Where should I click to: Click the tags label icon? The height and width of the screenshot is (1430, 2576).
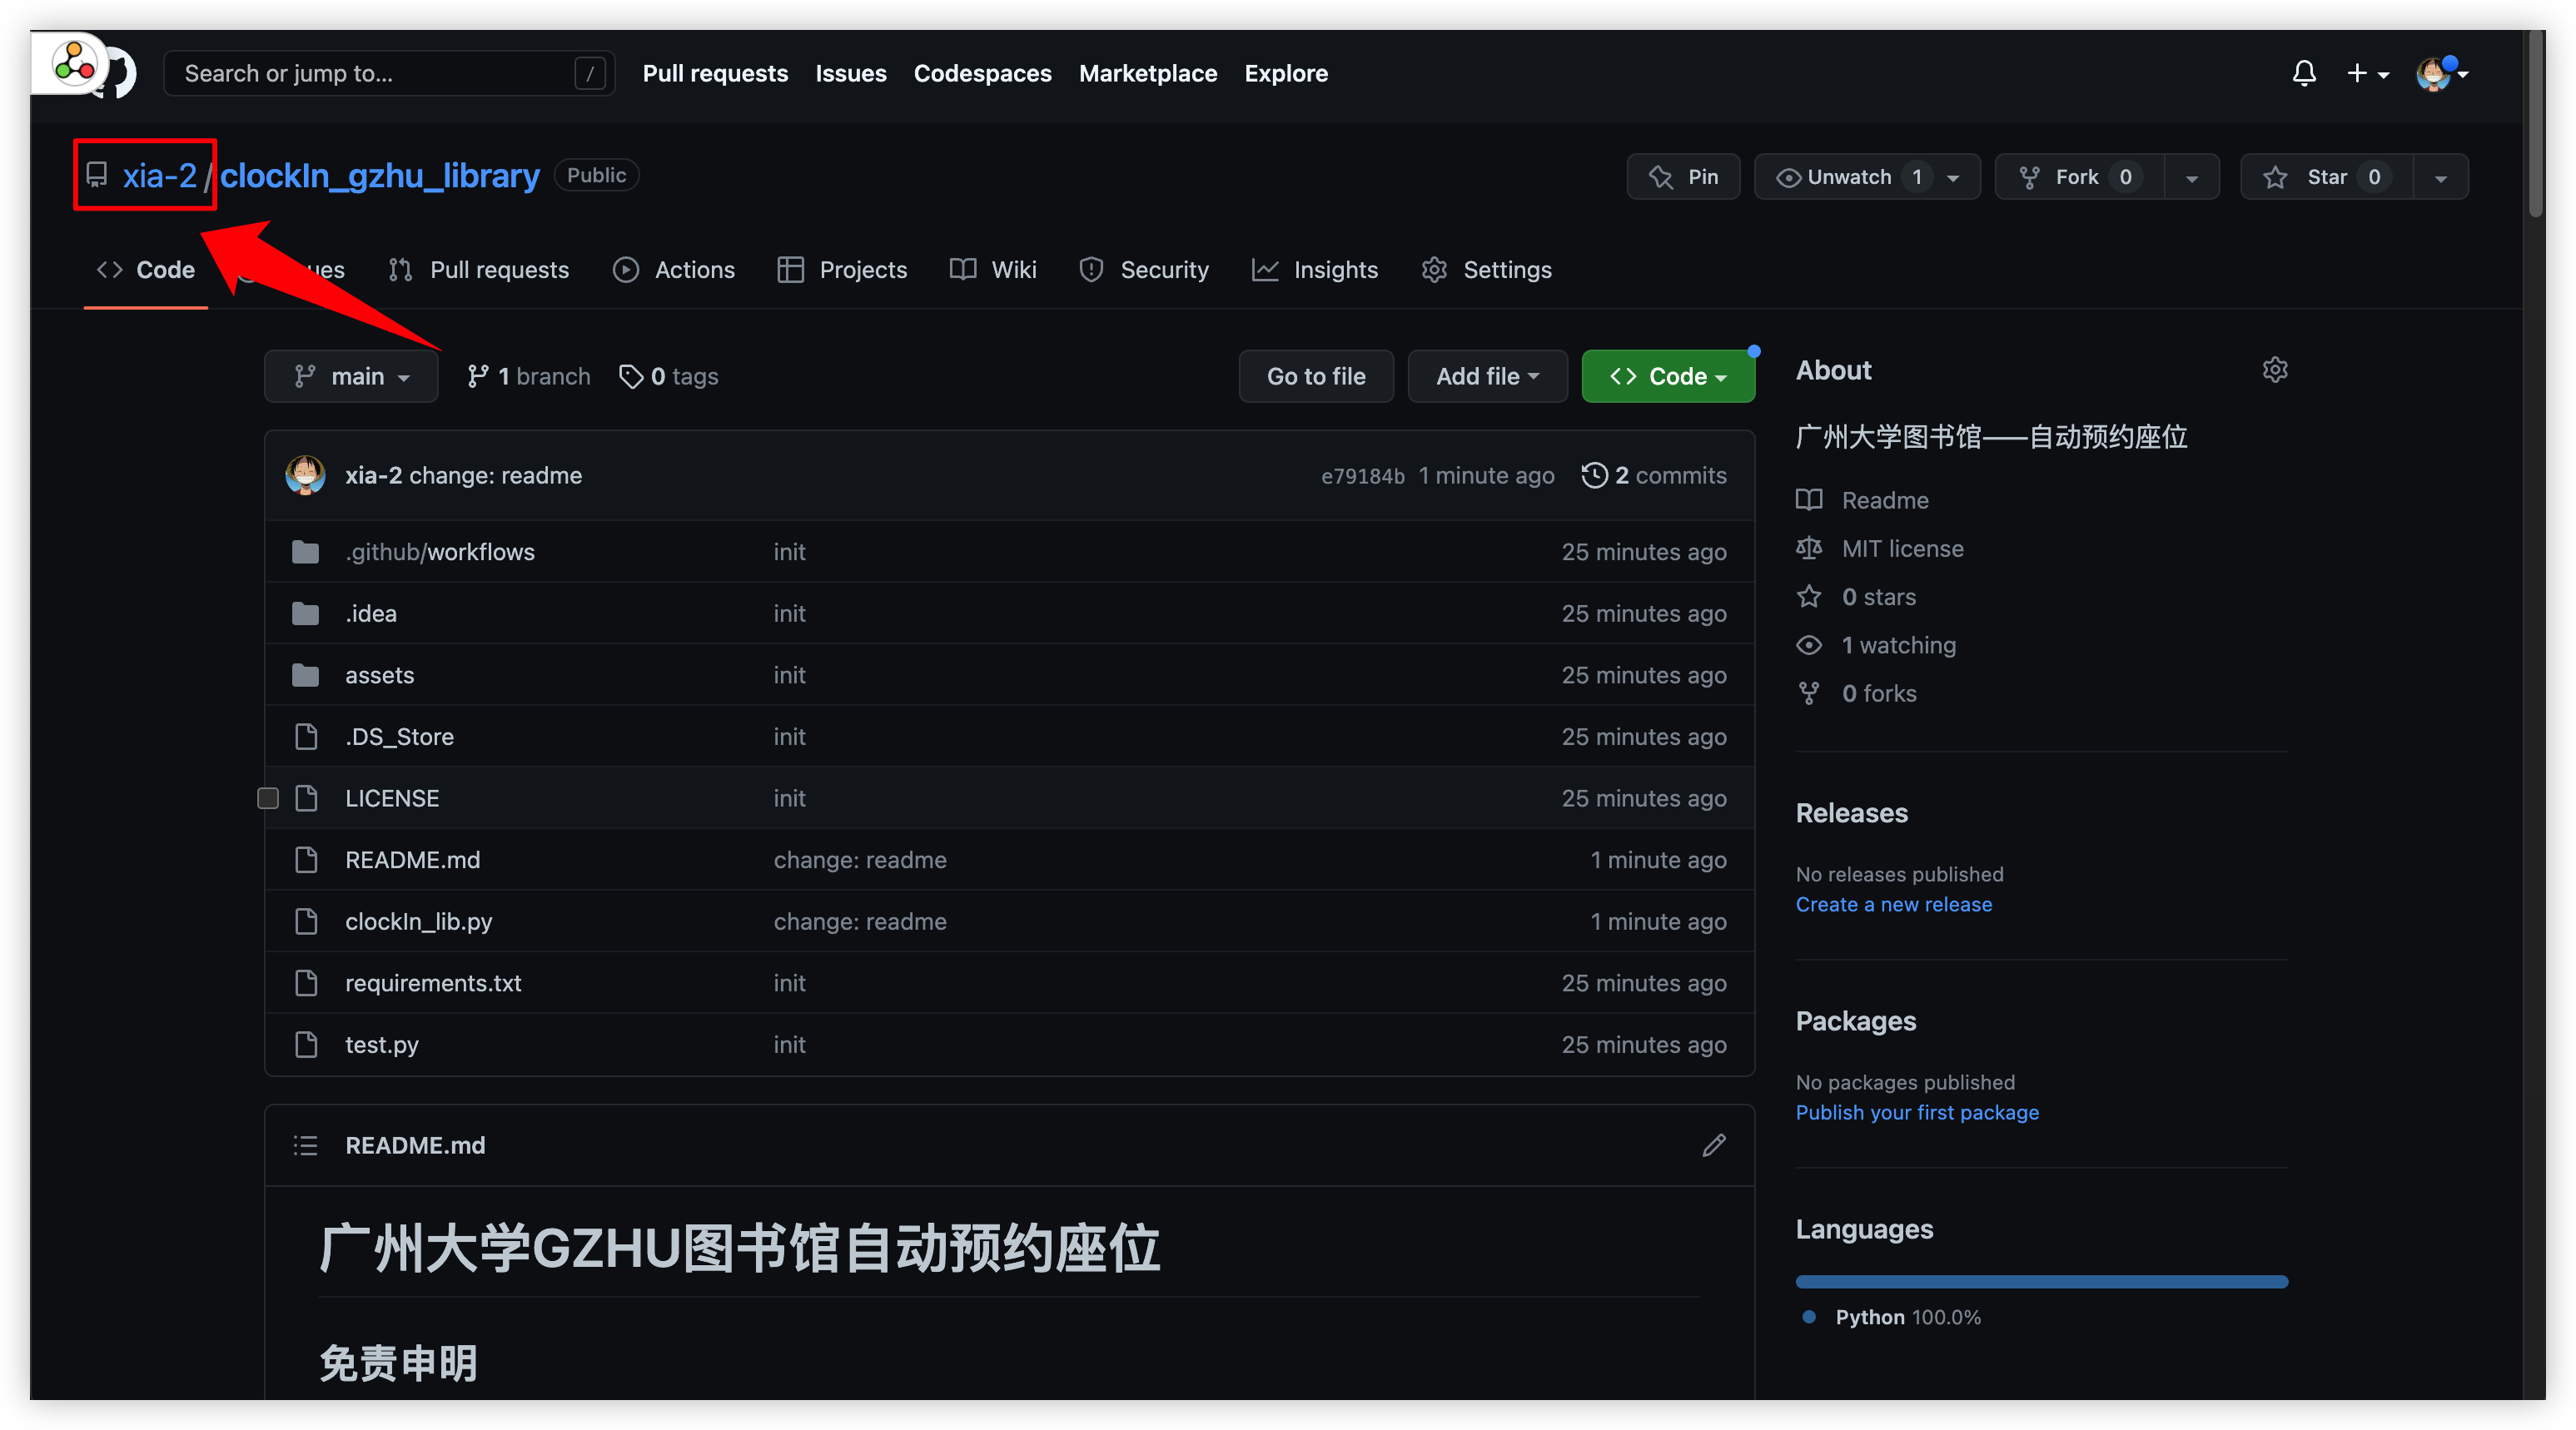[631, 376]
